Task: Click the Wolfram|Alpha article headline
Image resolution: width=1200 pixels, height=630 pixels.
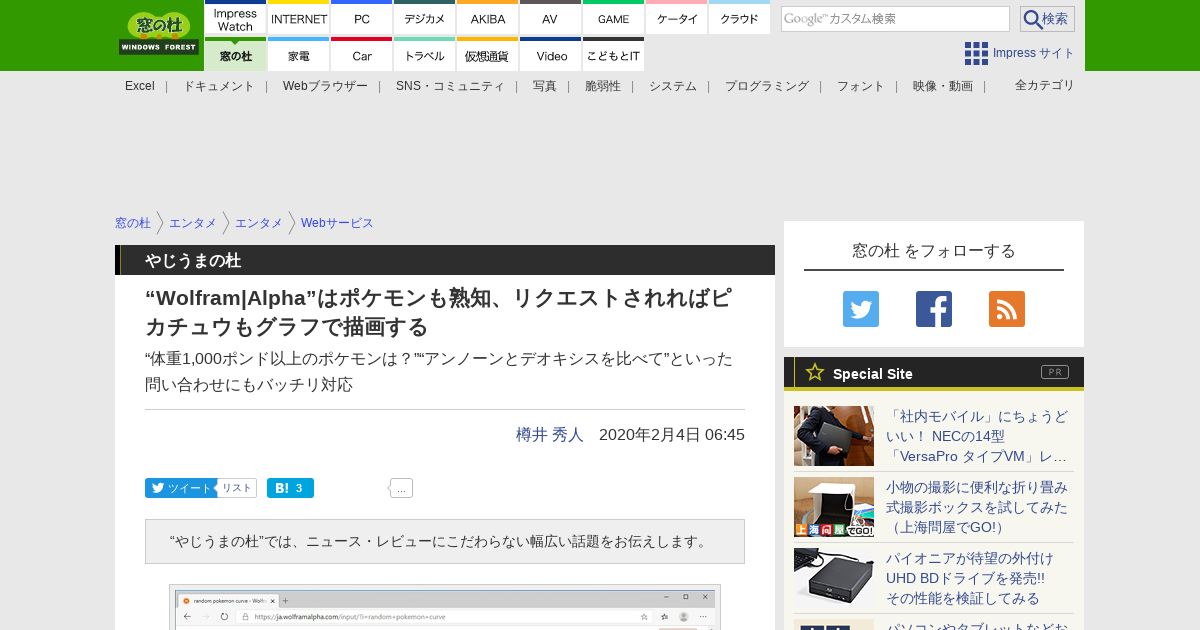Action: pyautogui.click(x=438, y=313)
